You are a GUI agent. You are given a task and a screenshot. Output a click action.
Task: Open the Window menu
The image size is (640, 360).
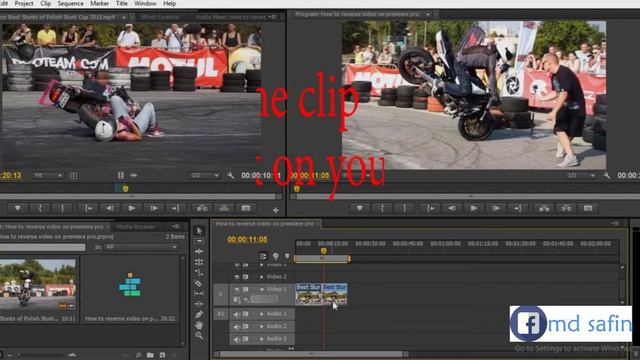click(145, 4)
